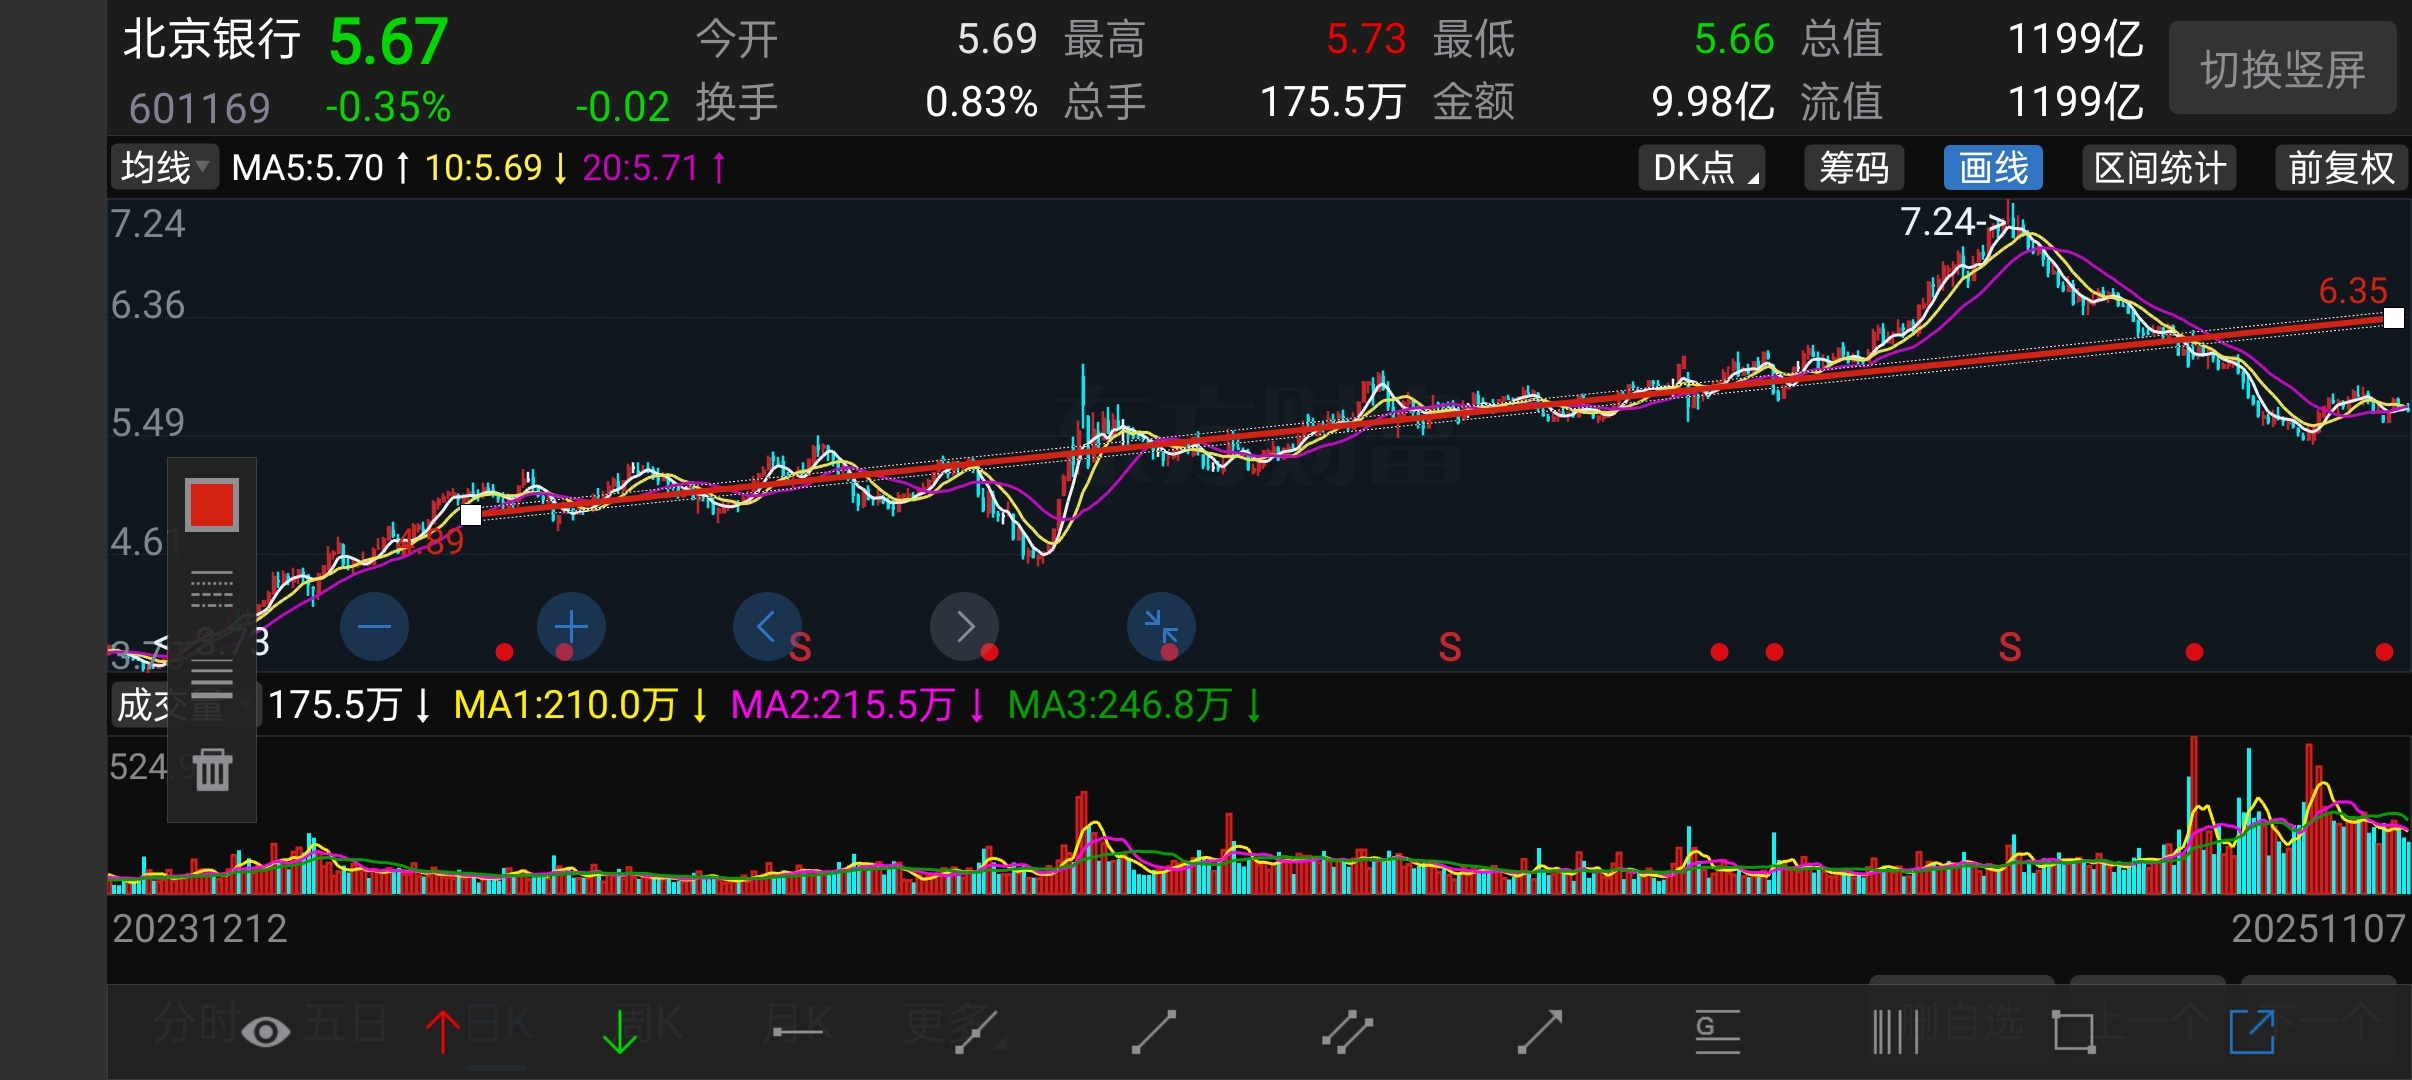Toggle the 筹码 chip distribution button

[1853, 167]
